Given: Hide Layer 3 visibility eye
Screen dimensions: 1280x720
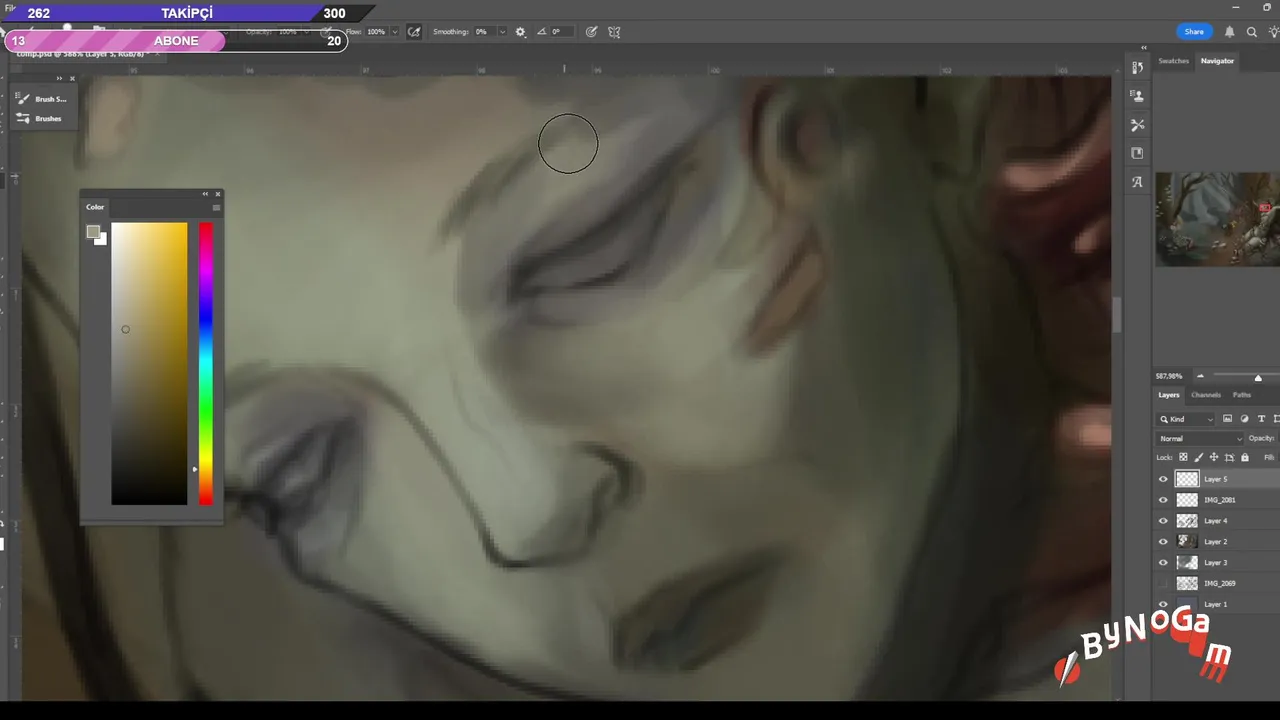Looking at the screenshot, I should click(x=1163, y=563).
